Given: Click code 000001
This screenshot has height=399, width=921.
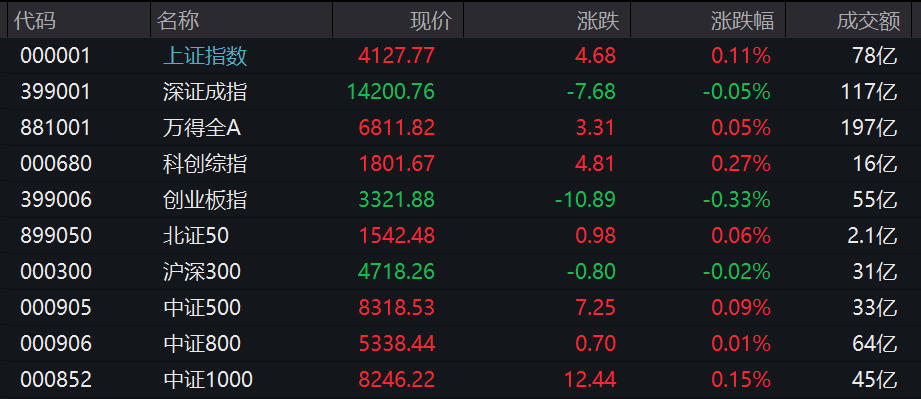Looking at the screenshot, I should pyautogui.click(x=56, y=56).
